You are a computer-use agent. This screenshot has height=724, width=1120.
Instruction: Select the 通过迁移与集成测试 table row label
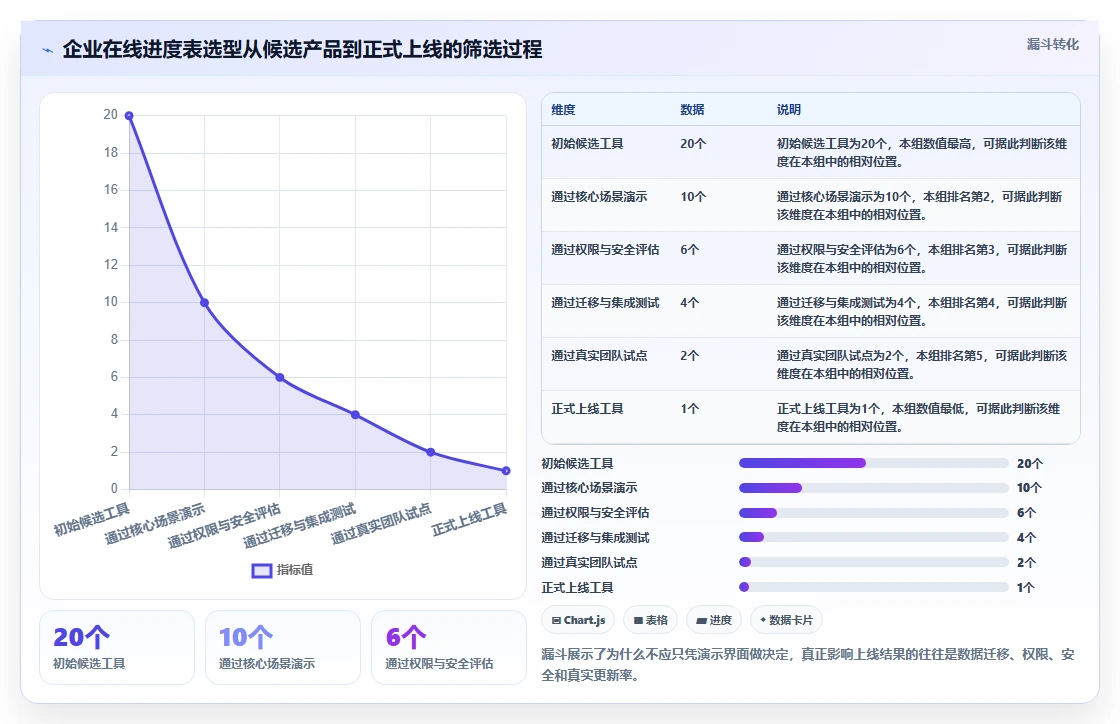[605, 303]
